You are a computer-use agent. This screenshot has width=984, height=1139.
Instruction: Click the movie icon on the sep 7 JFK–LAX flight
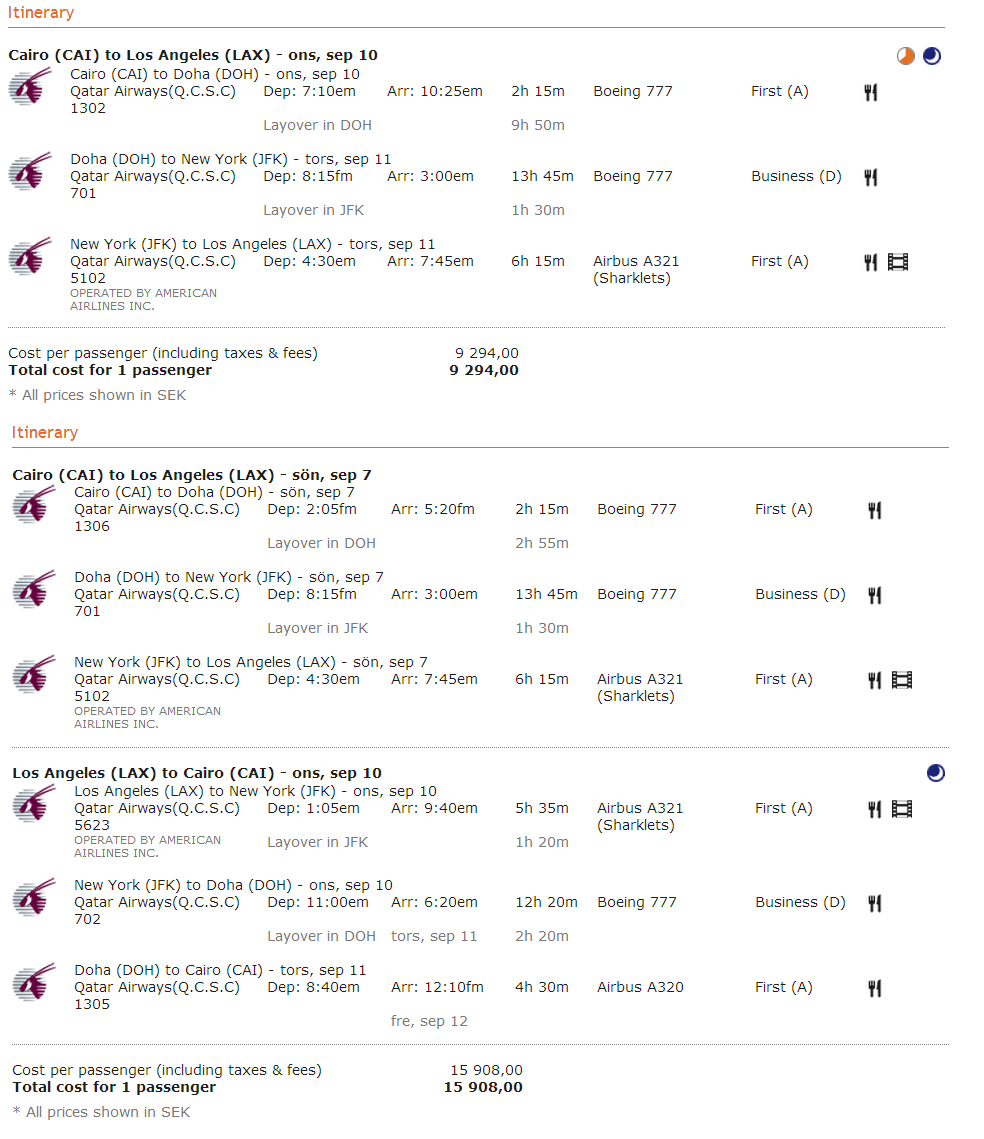tap(902, 681)
